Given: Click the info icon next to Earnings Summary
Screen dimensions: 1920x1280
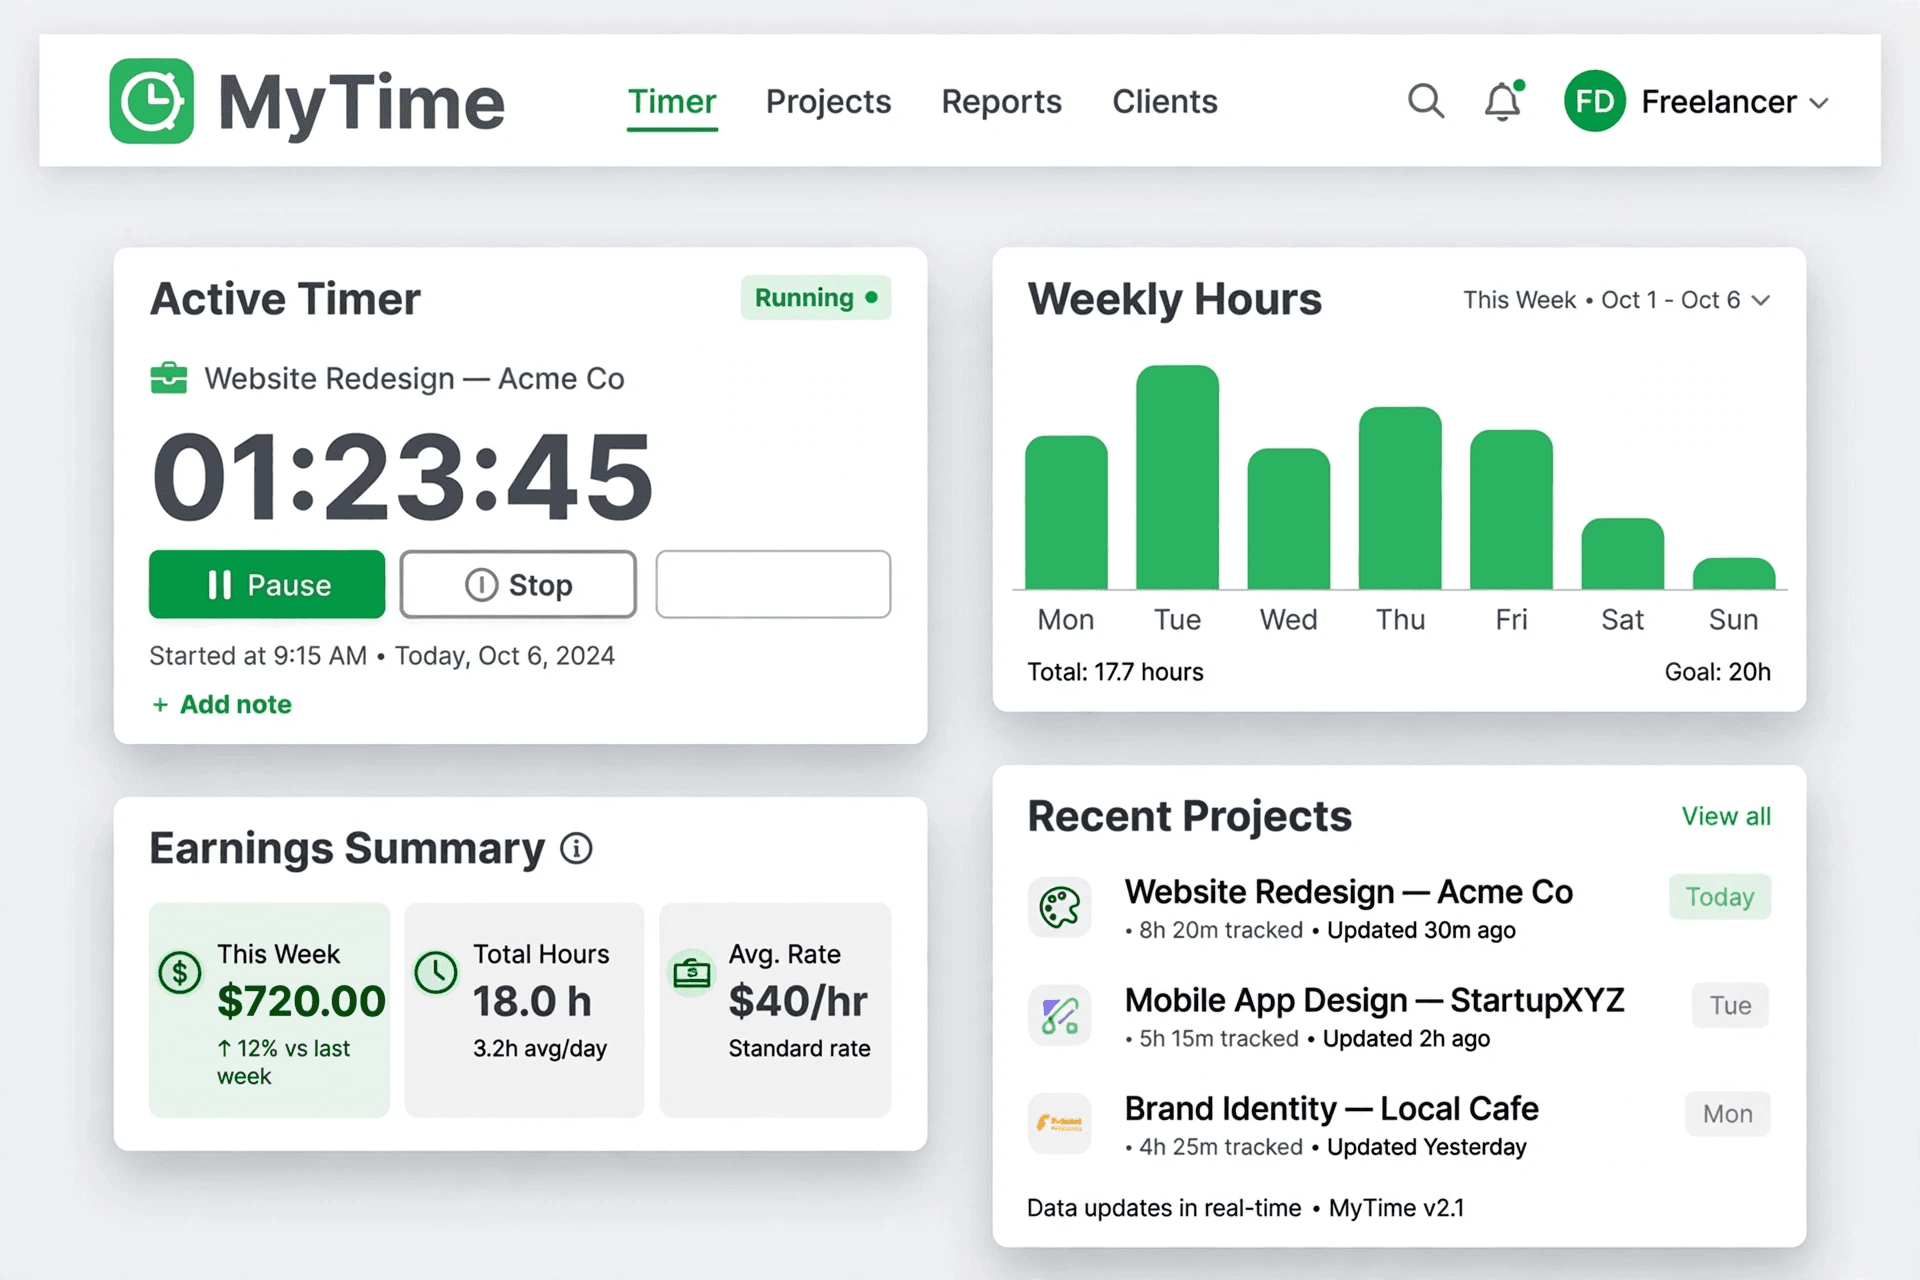Looking at the screenshot, I should tap(576, 848).
